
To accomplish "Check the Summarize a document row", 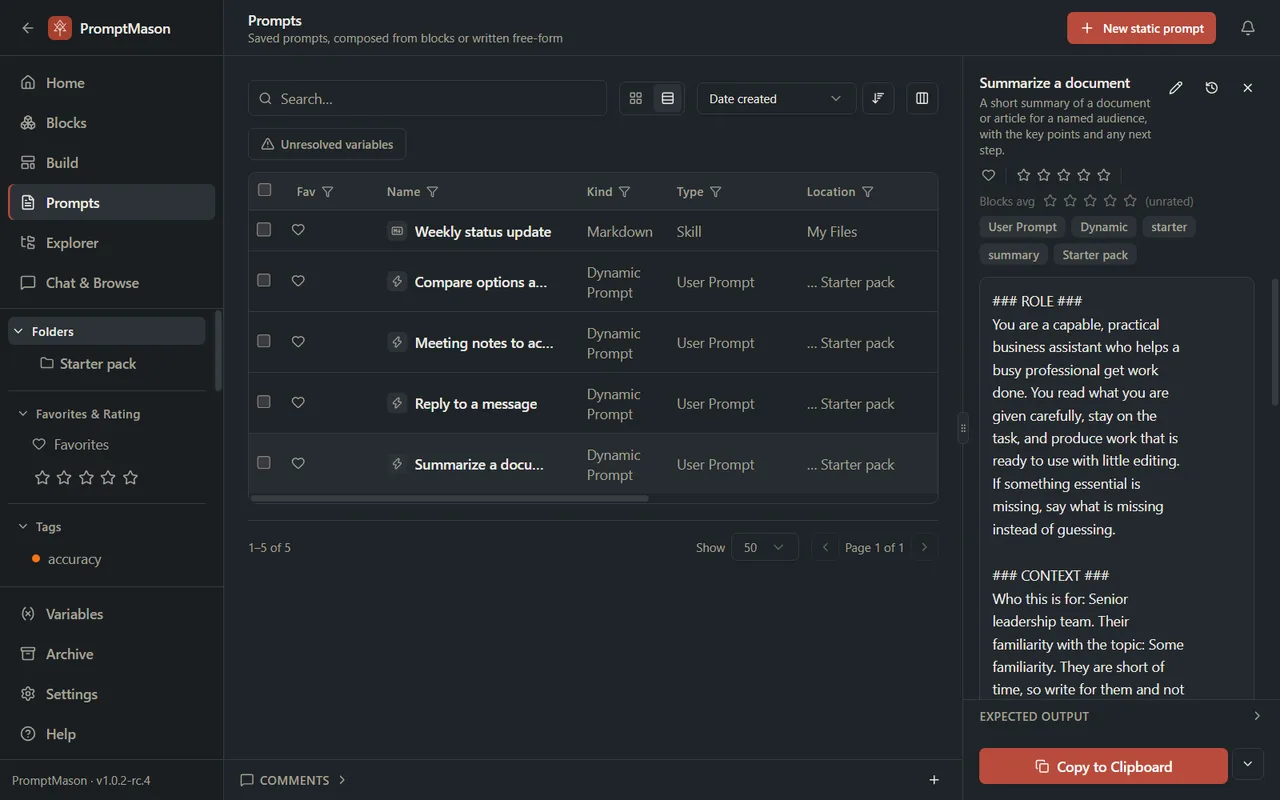I will coord(264,463).
